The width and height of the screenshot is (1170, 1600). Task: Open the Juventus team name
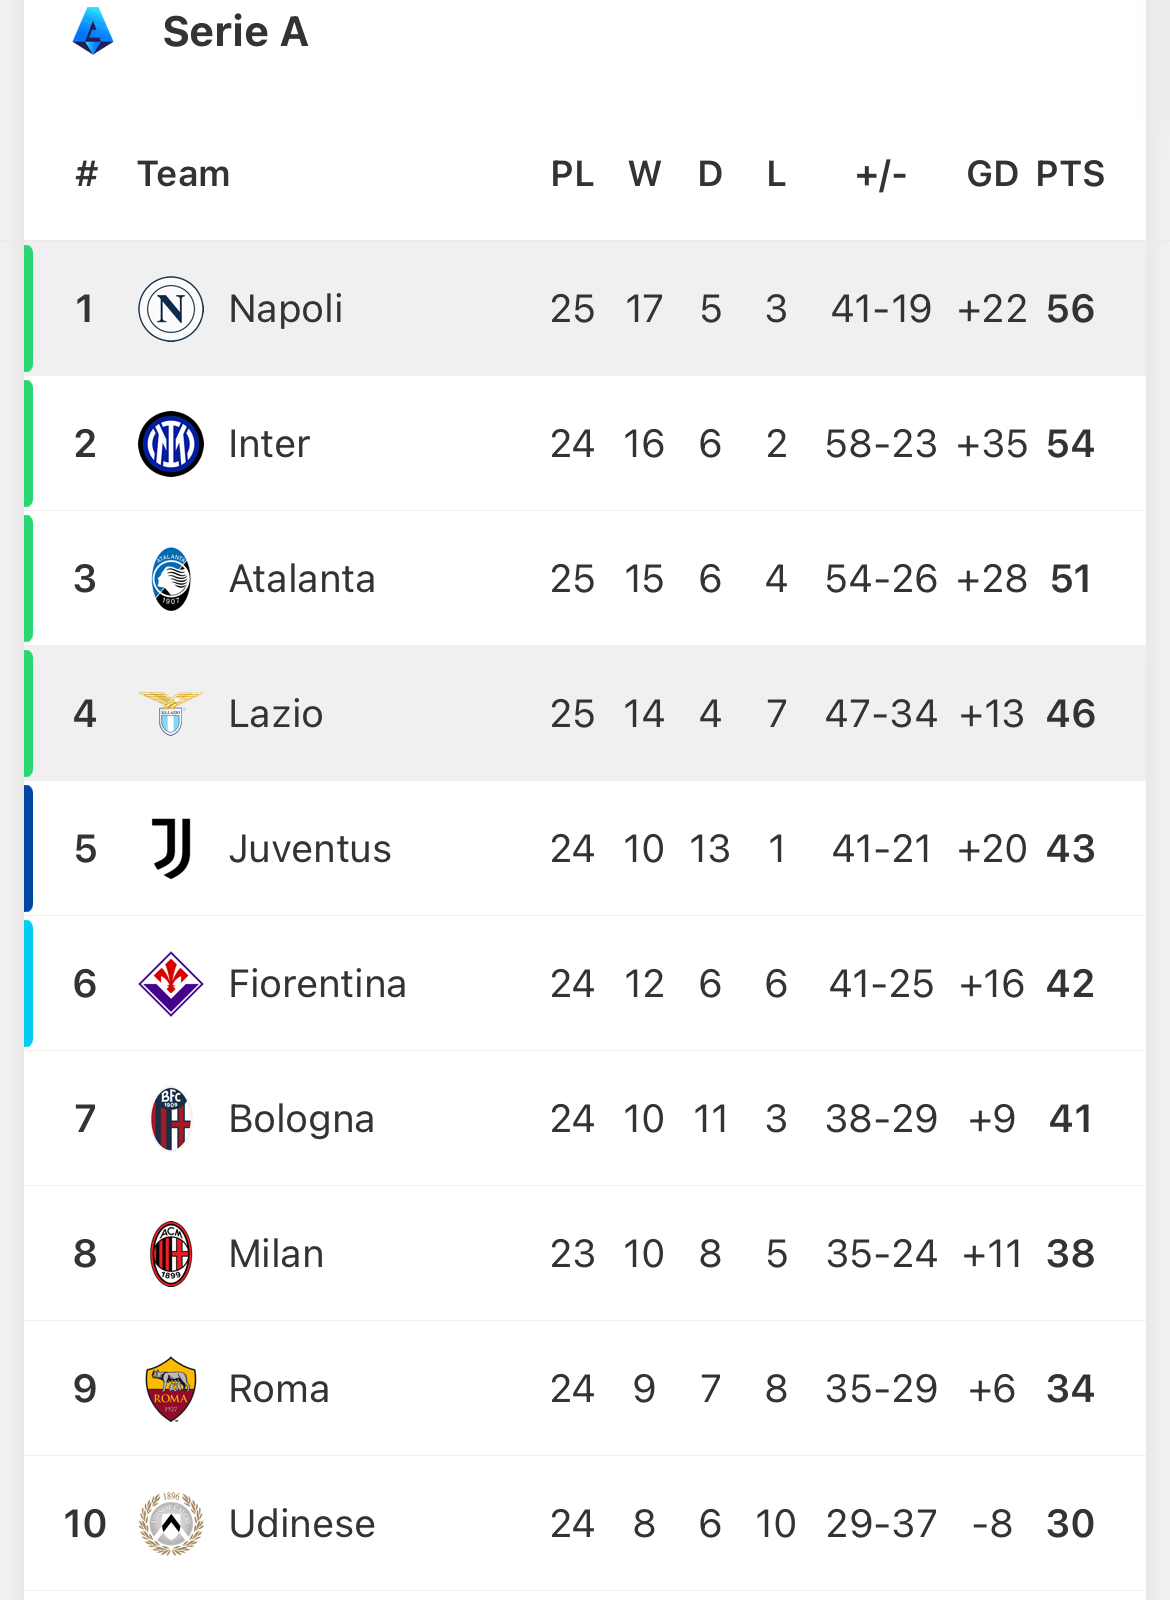click(310, 849)
